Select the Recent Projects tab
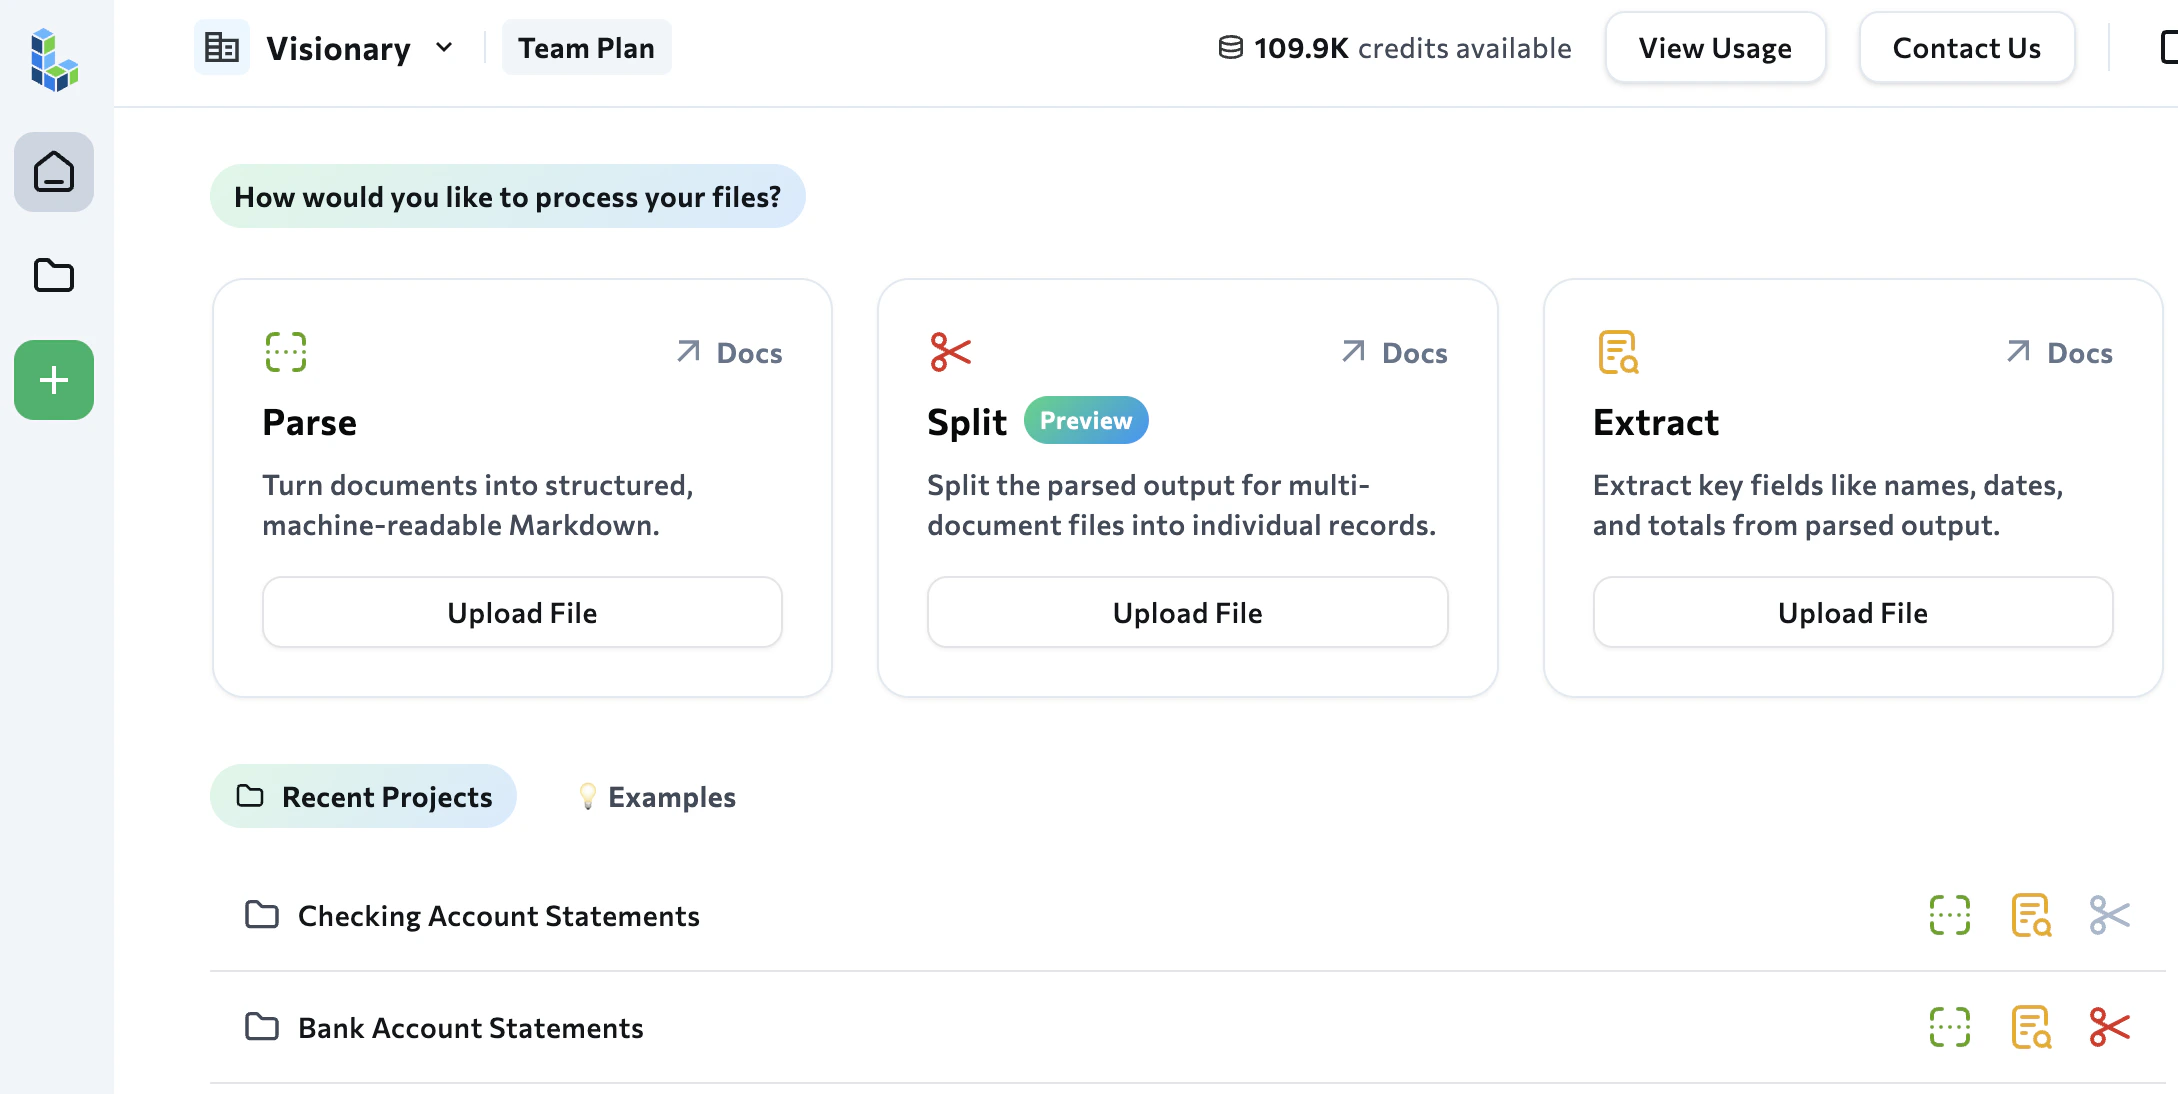Viewport: 2178px width, 1094px height. [x=364, y=797]
